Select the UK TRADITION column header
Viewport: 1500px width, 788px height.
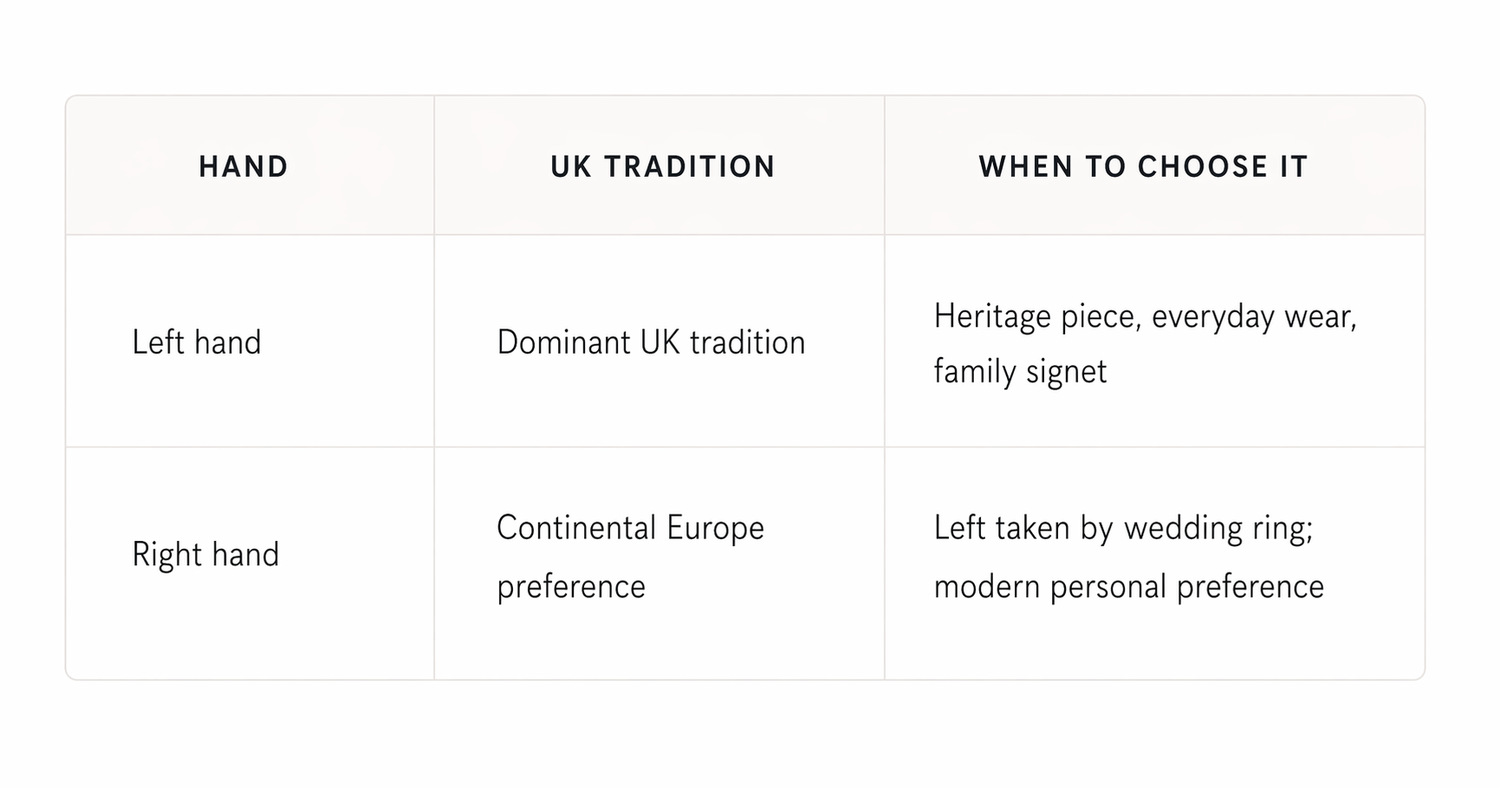point(662,166)
